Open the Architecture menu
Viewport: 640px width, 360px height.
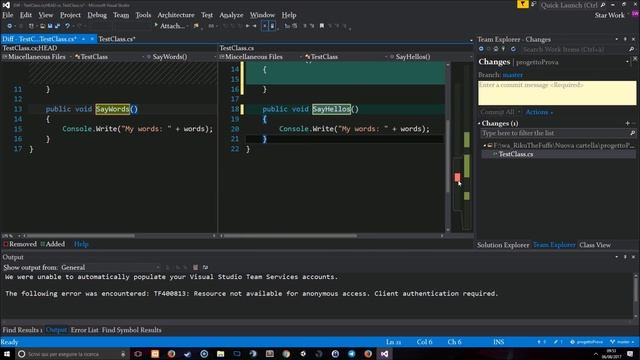click(176, 15)
